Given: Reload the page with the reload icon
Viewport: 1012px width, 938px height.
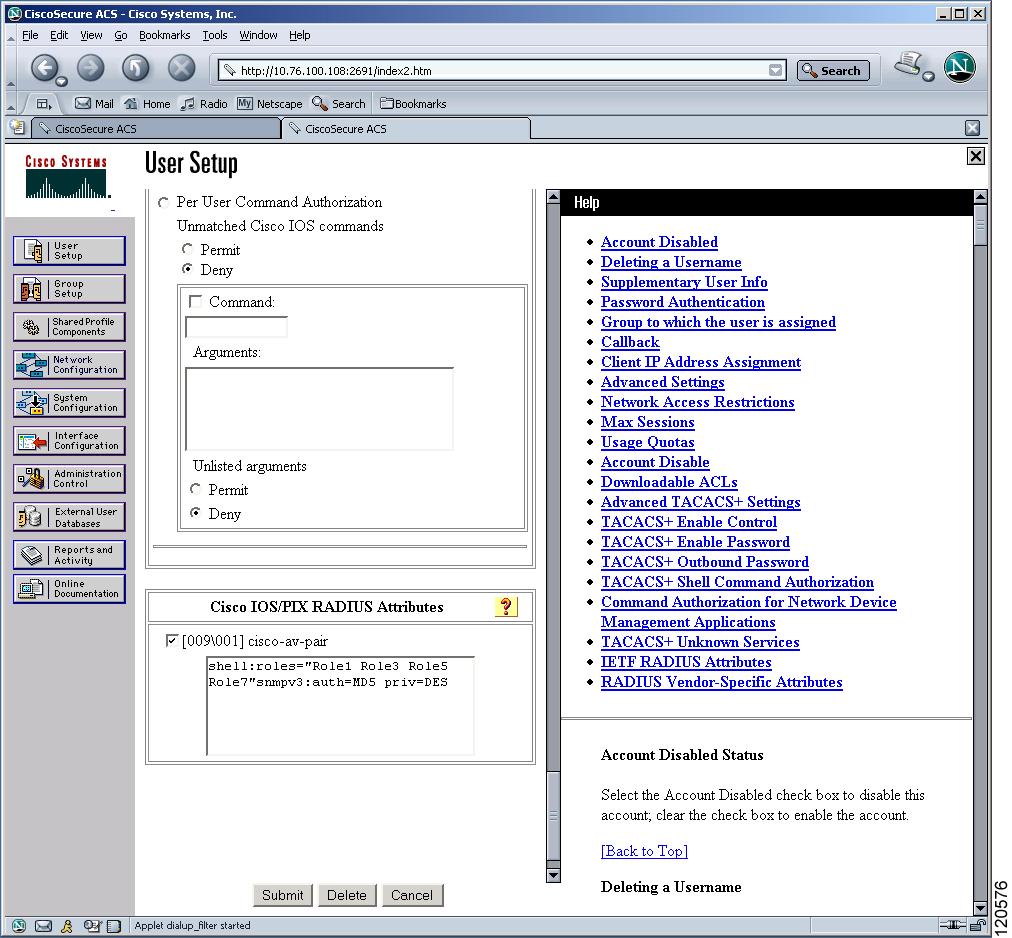Looking at the screenshot, I should pyautogui.click(x=136, y=67).
